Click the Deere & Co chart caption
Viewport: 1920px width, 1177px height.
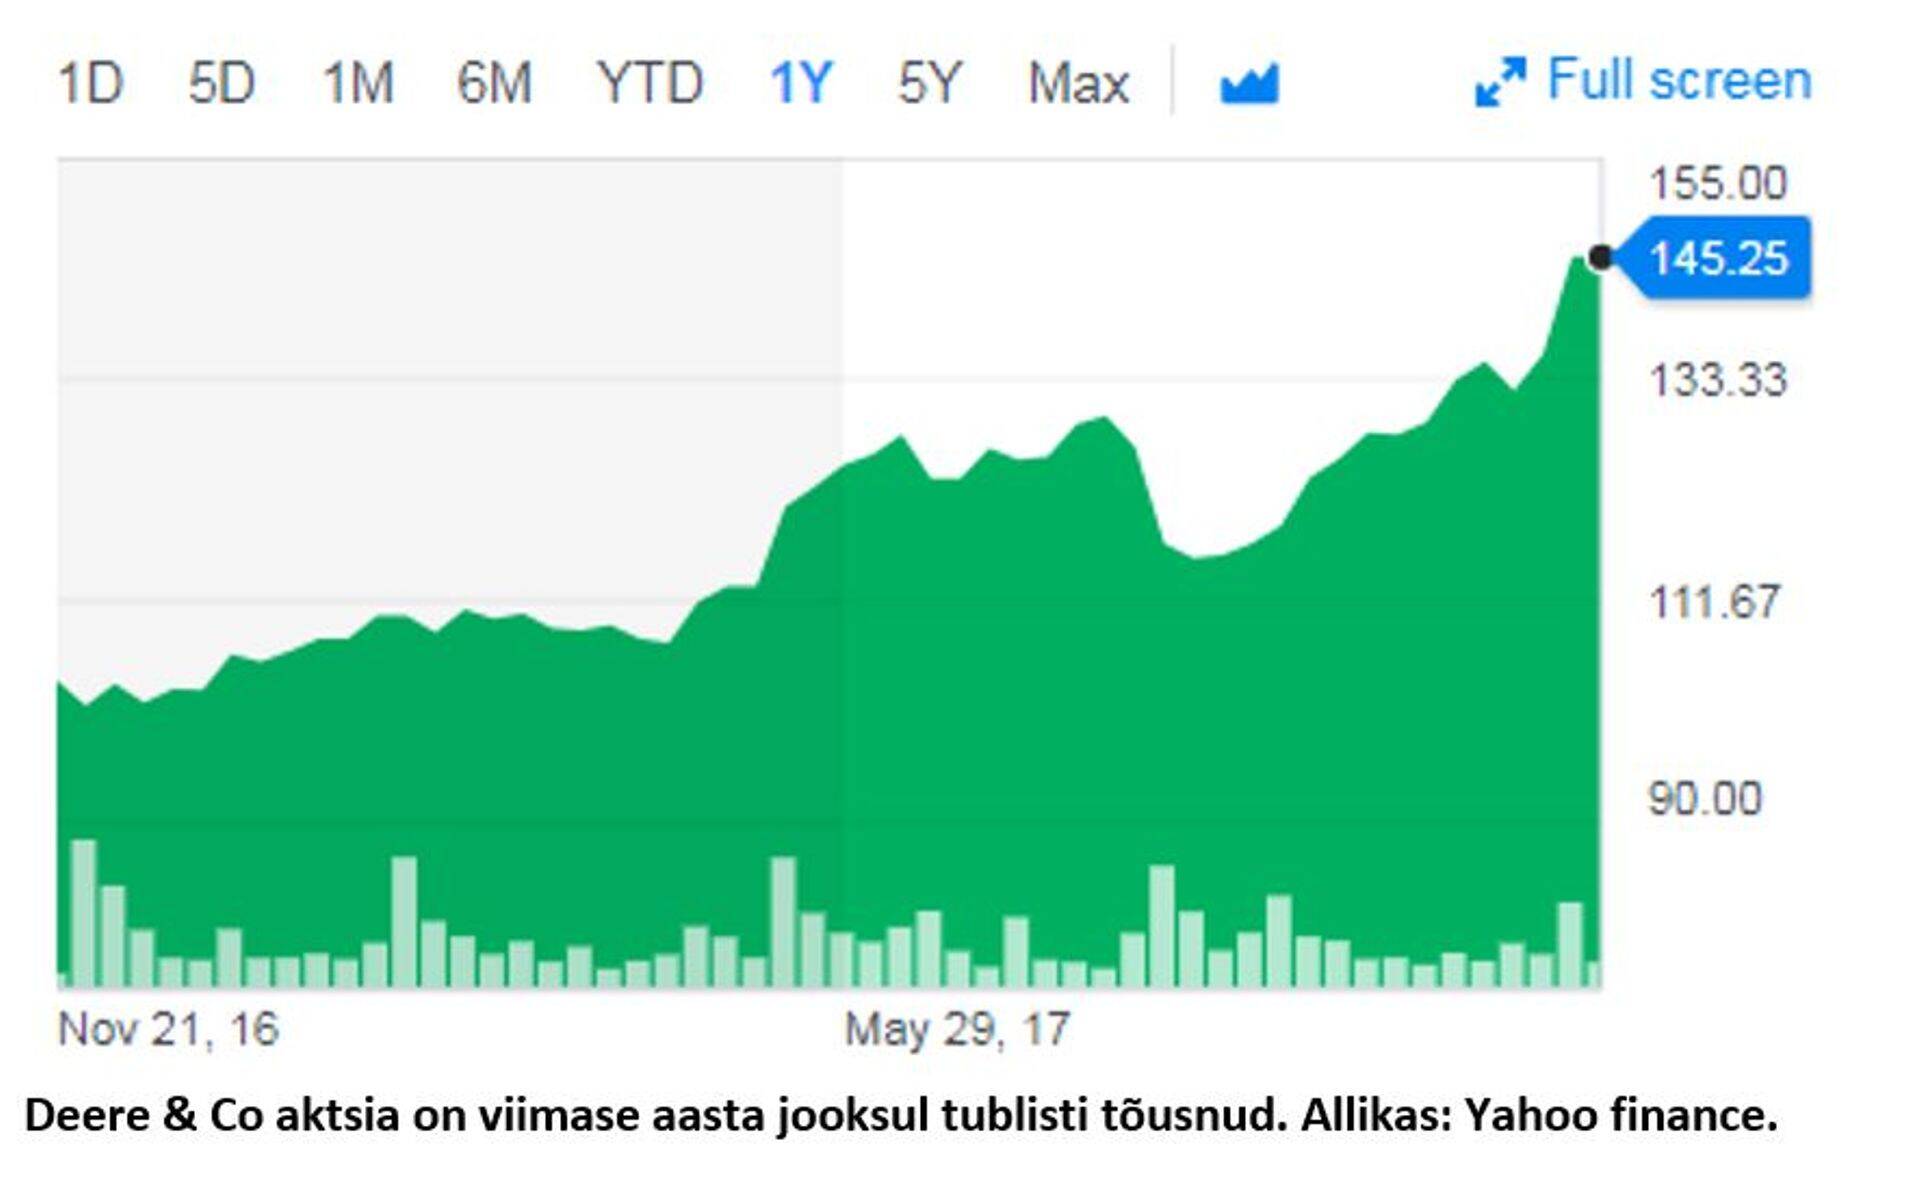[900, 1115]
